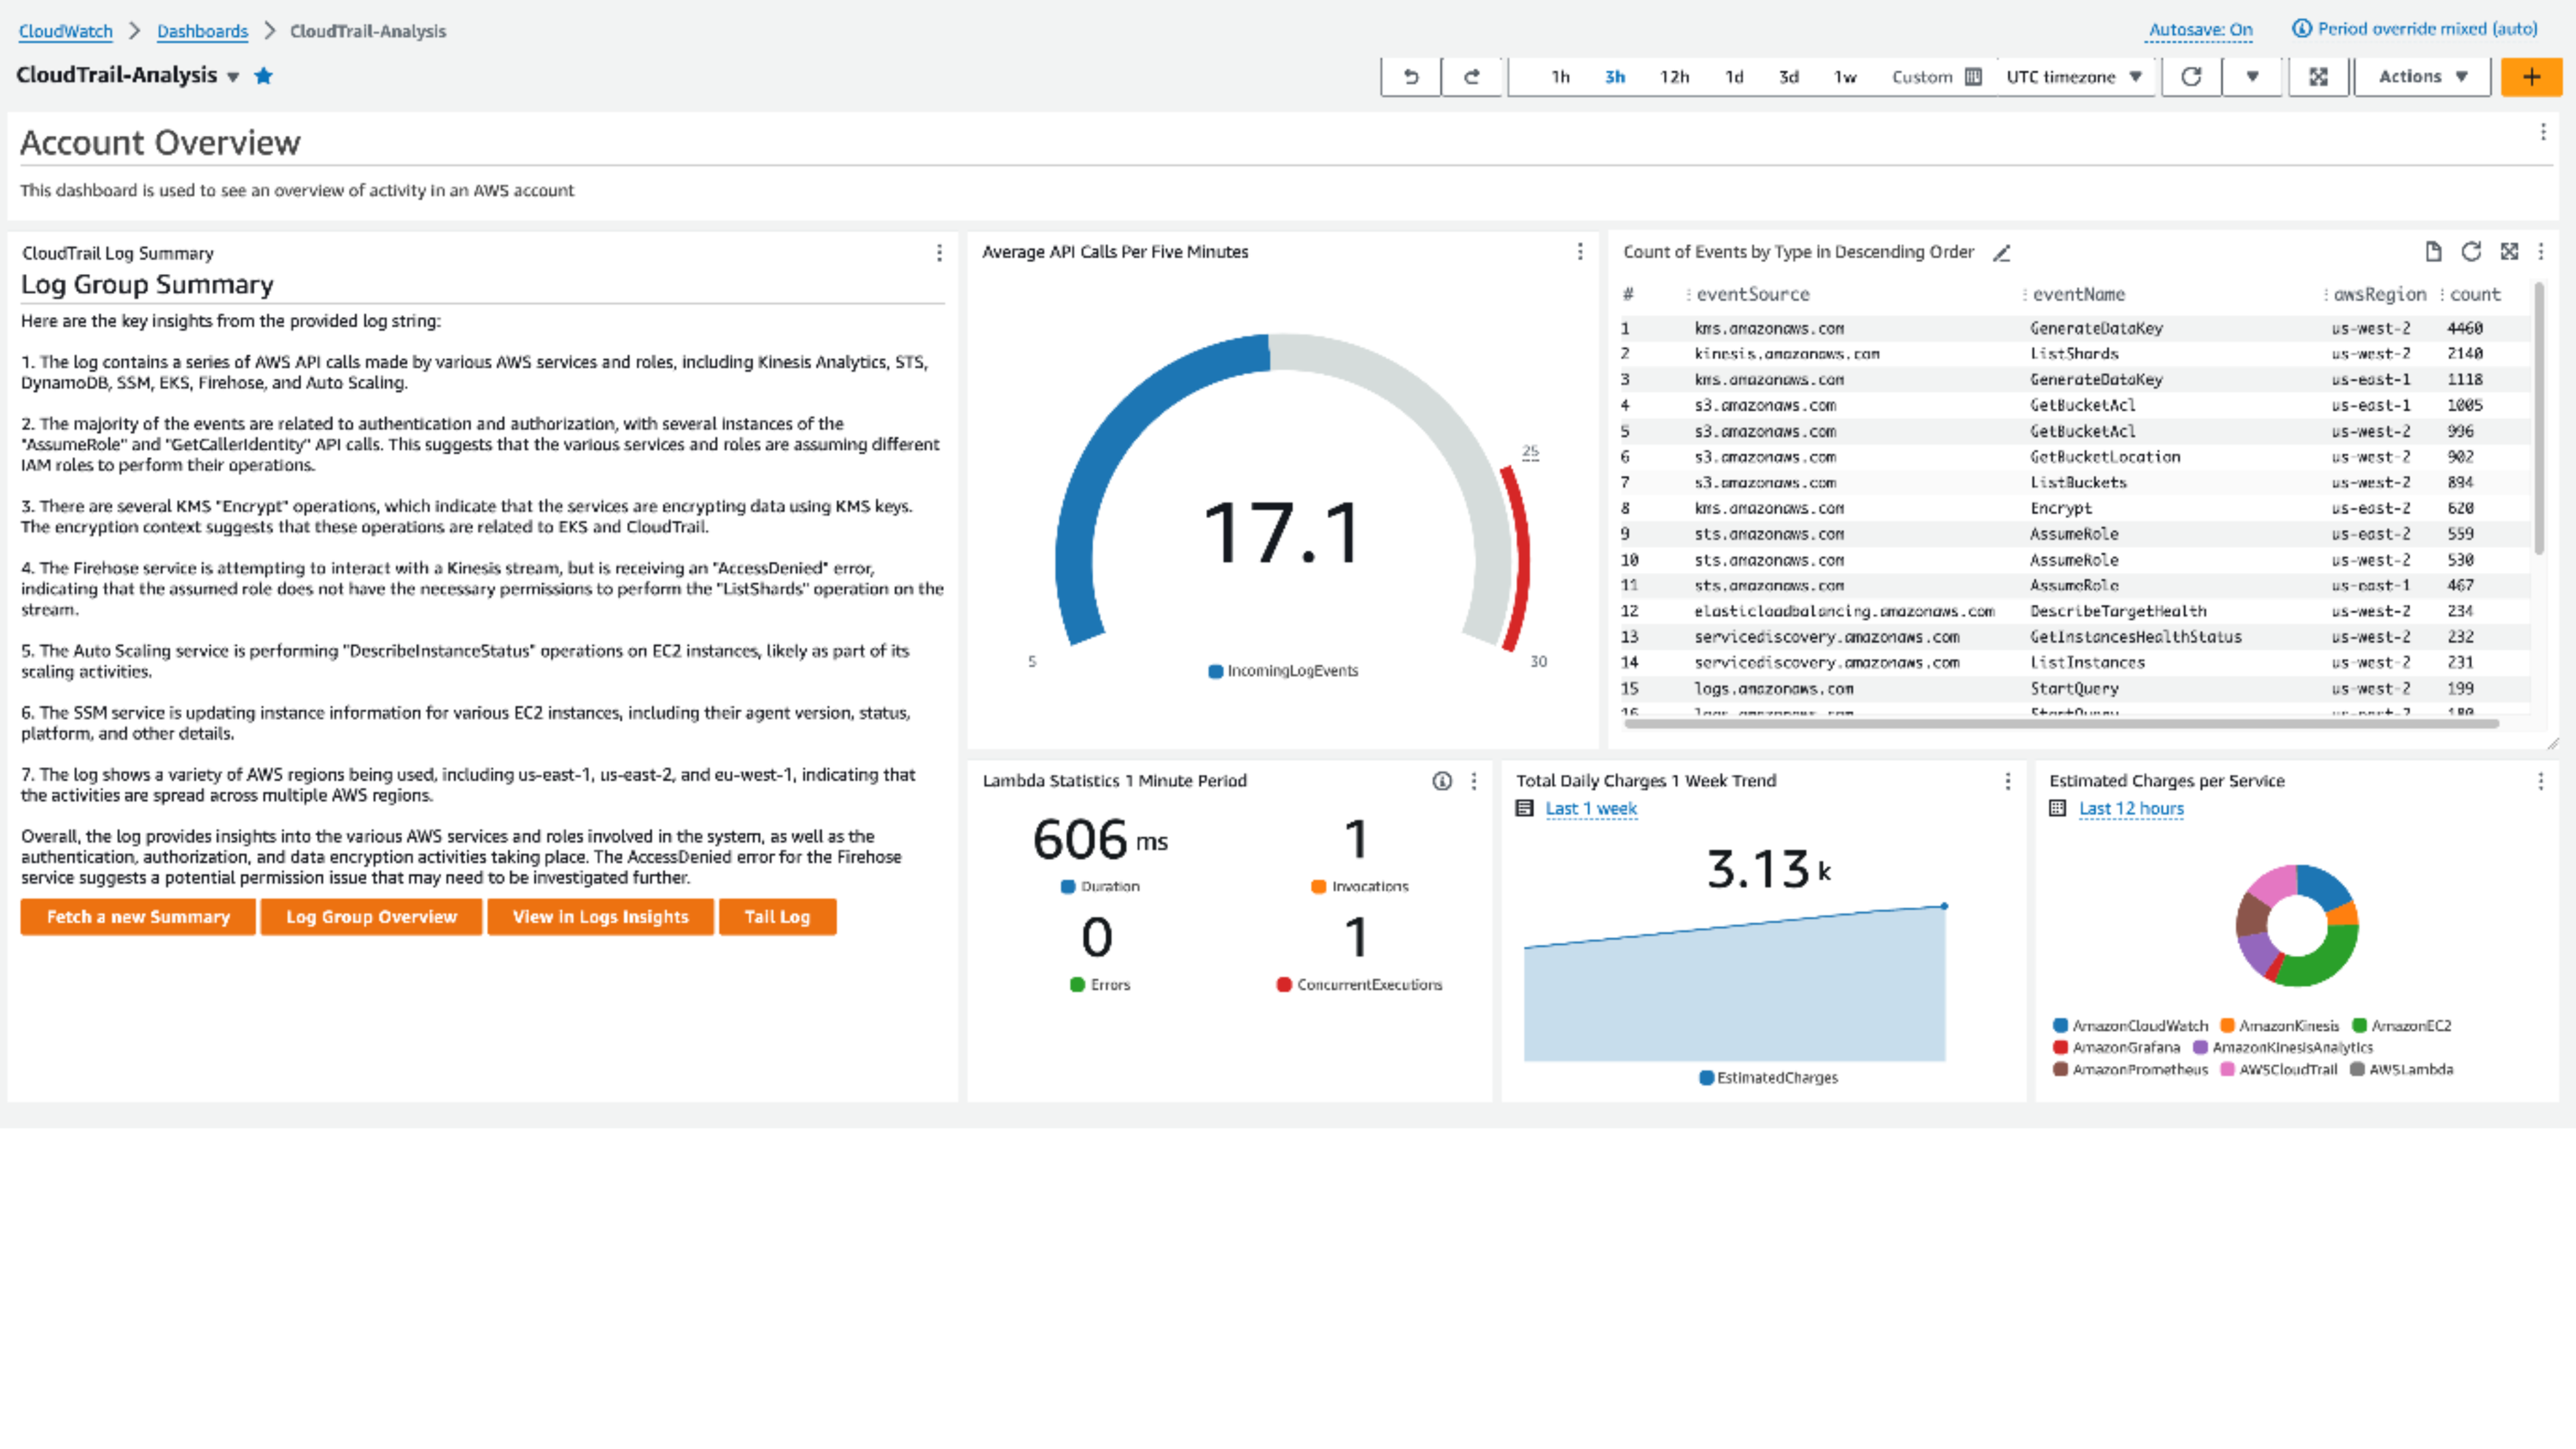
Task: Enter fullscreen mode via the toolbar icon
Action: click(x=2318, y=77)
